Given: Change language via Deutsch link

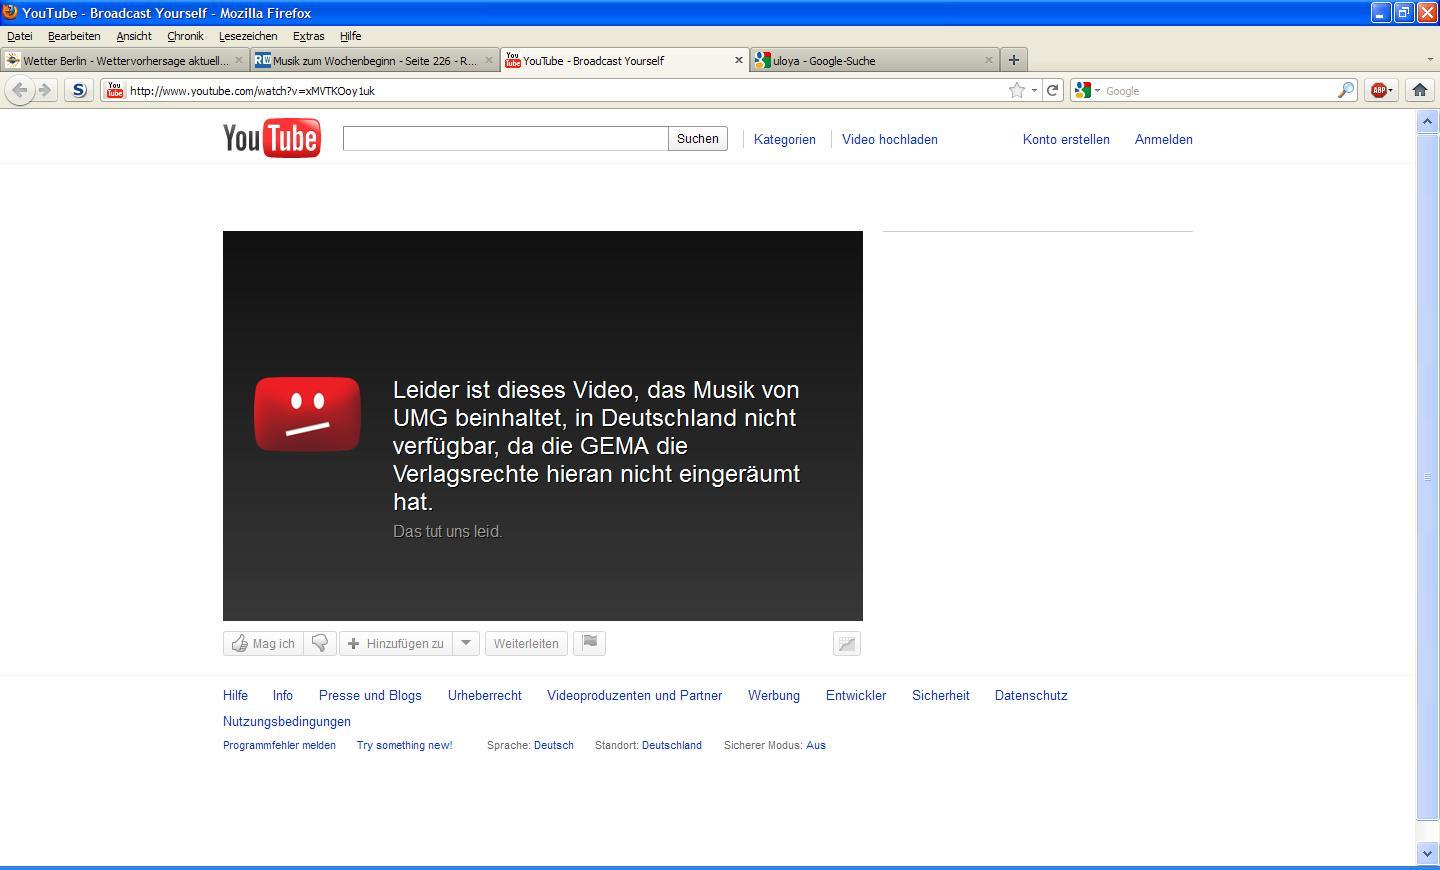Looking at the screenshot, I should pyautogui.click(x=554, y=745).
